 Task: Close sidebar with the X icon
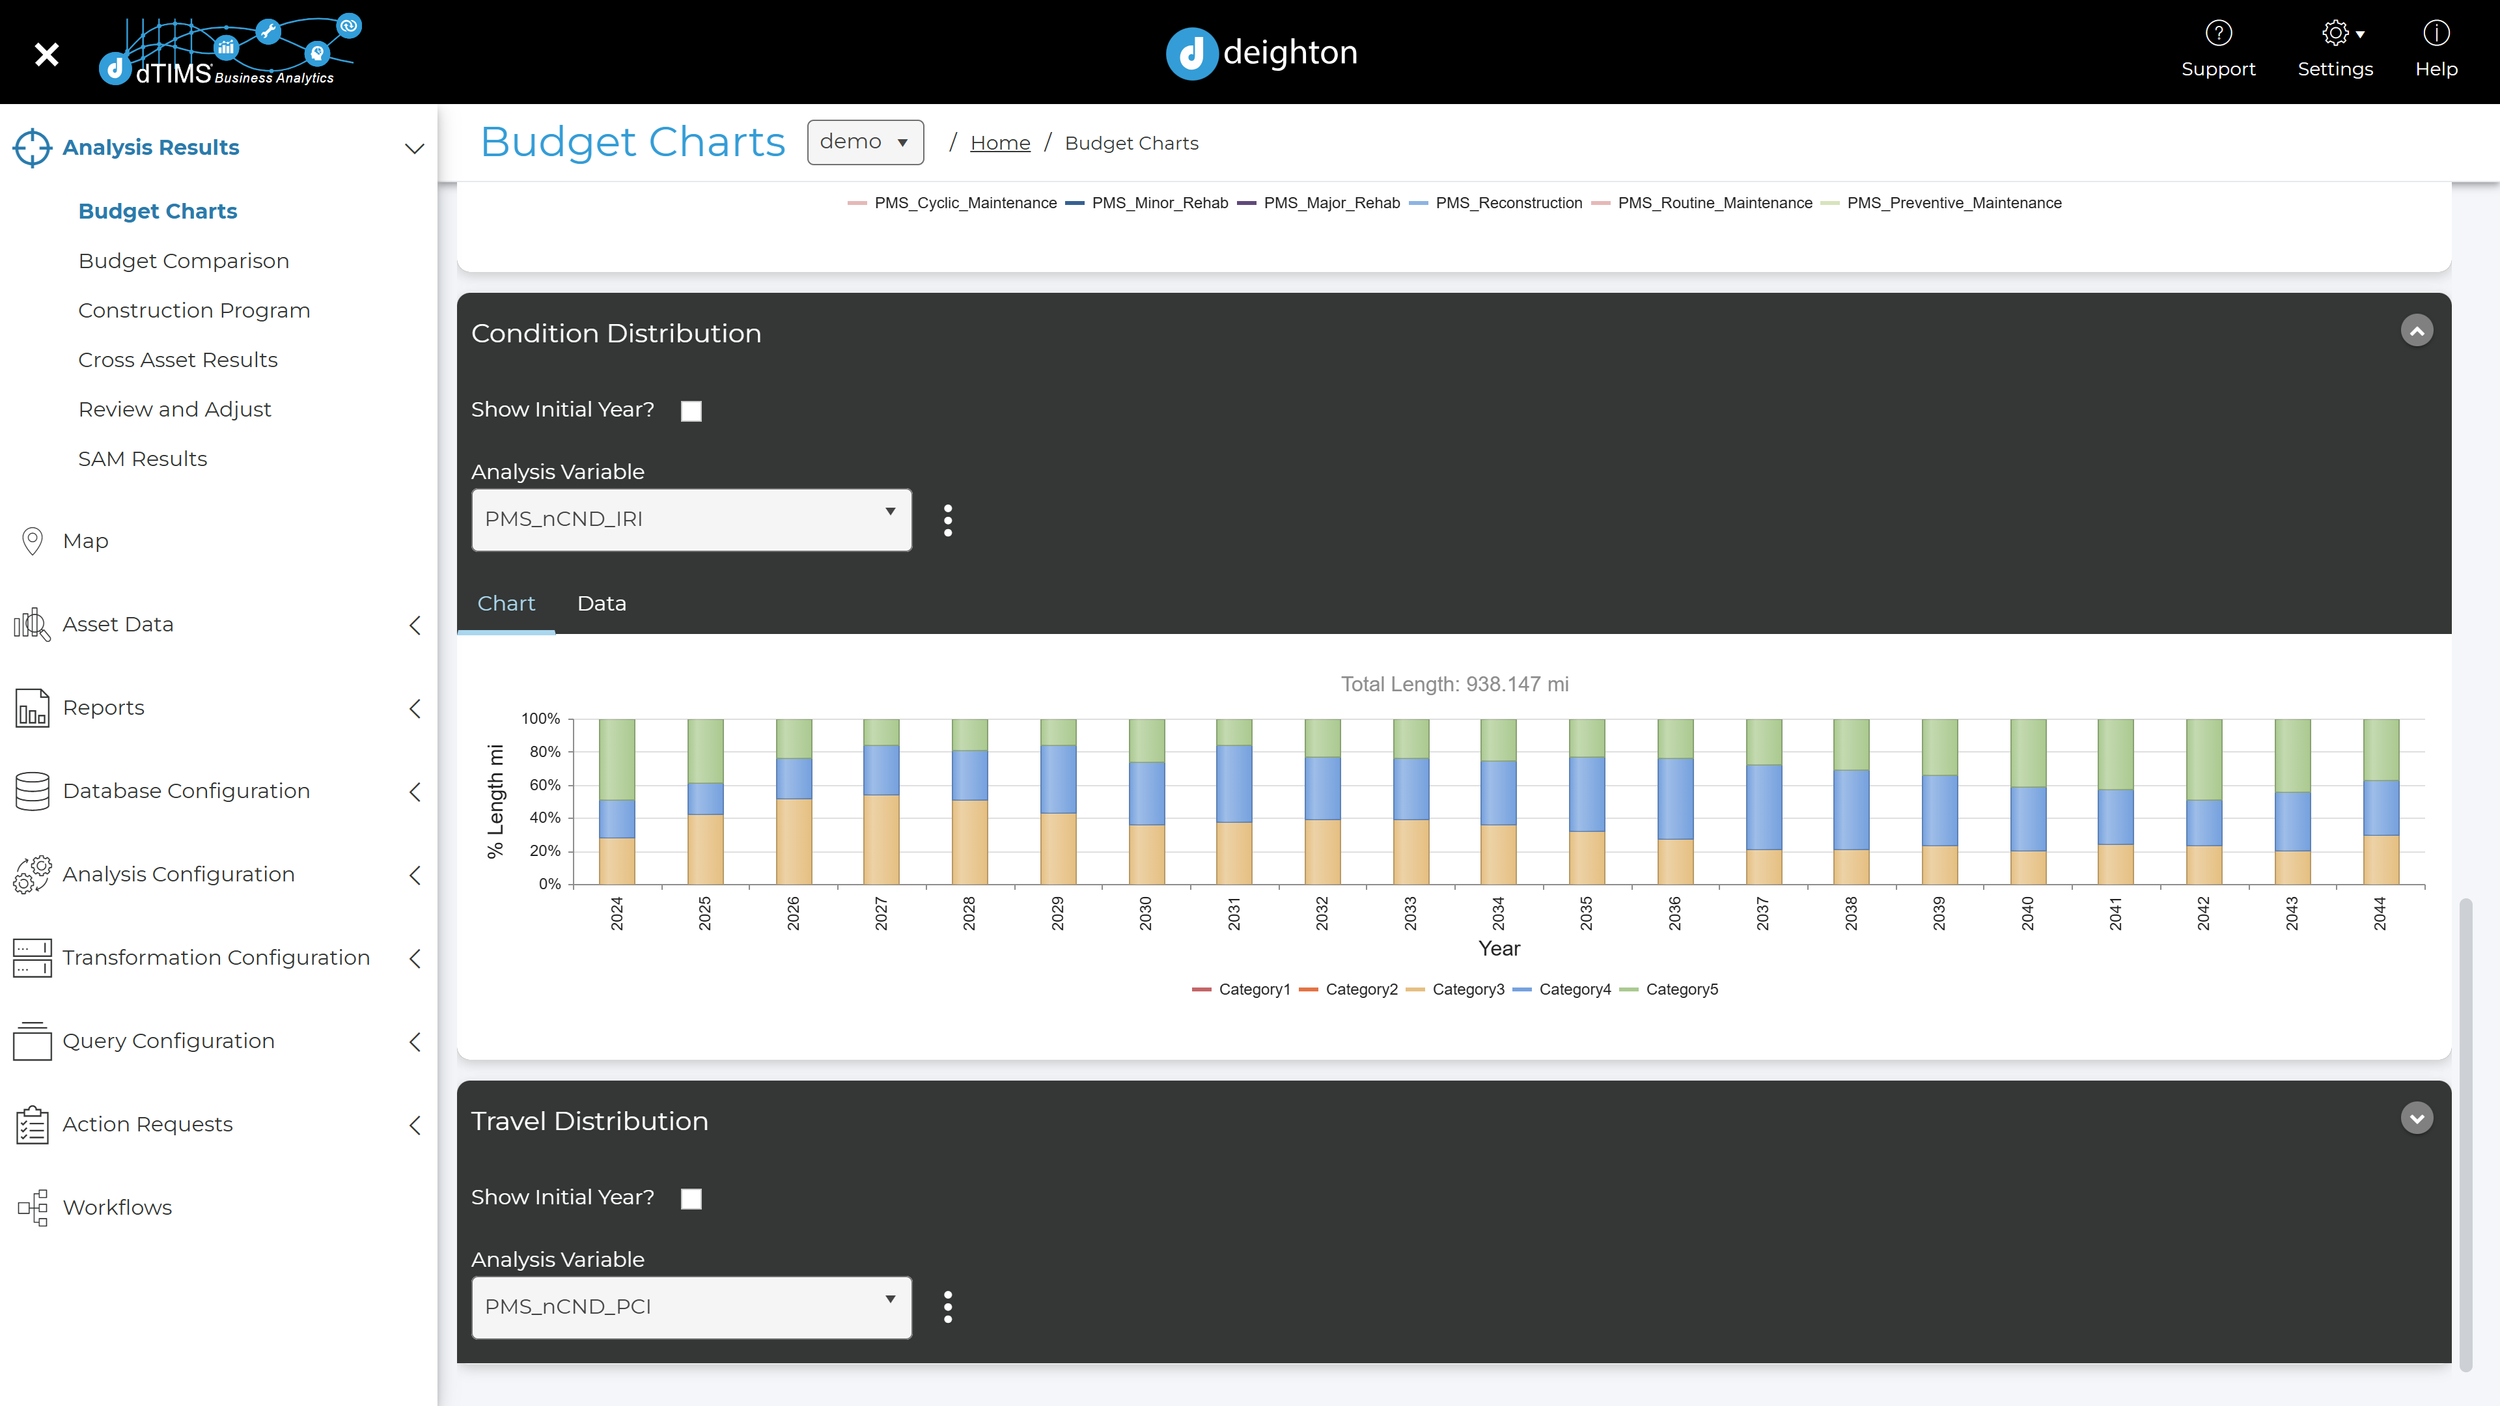coord(46,54)
